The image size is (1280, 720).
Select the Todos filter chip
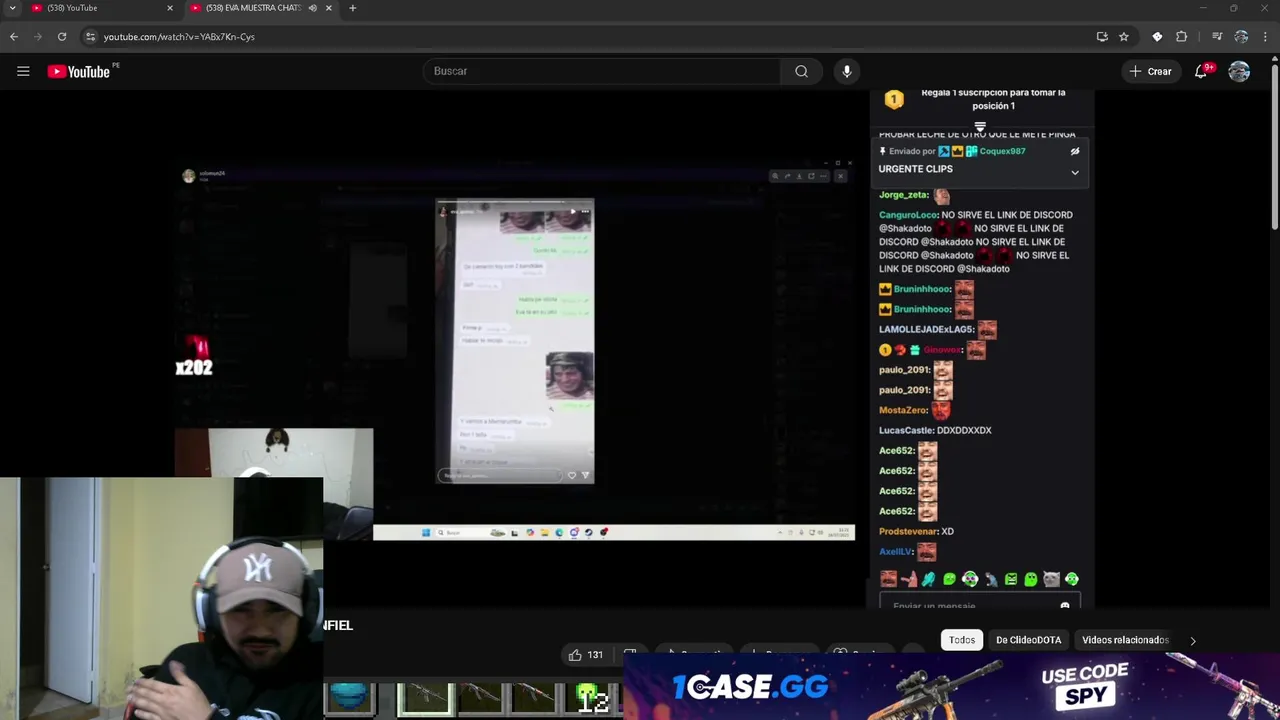pyautogui.click(x=962, y=640)
